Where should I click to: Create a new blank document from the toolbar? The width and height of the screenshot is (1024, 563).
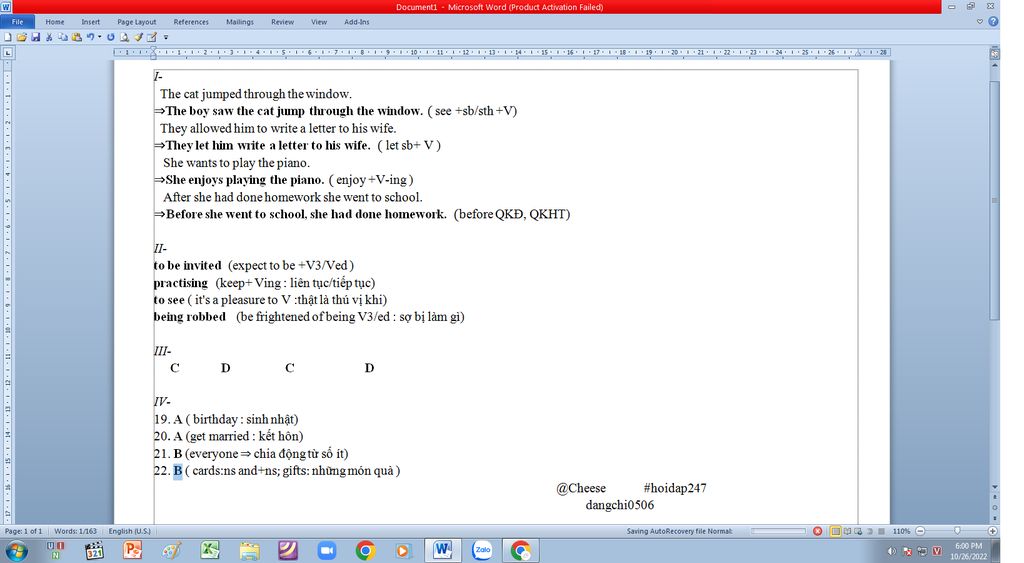[8, 37]
